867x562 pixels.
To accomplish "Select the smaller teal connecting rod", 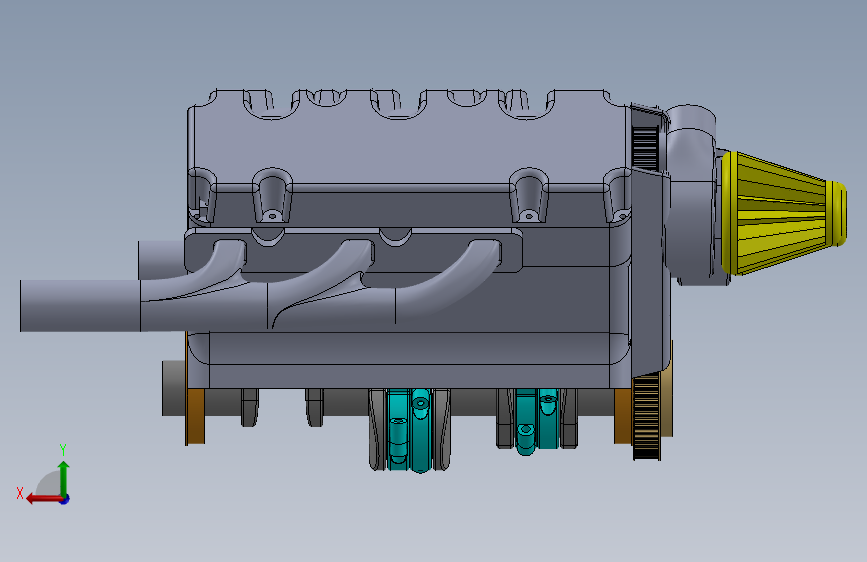I will coord(536,420).
